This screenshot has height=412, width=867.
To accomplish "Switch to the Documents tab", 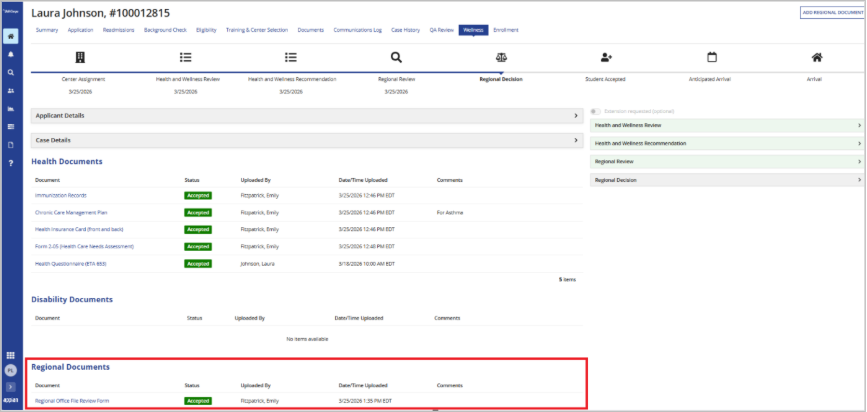I will (x=311, y=30).
